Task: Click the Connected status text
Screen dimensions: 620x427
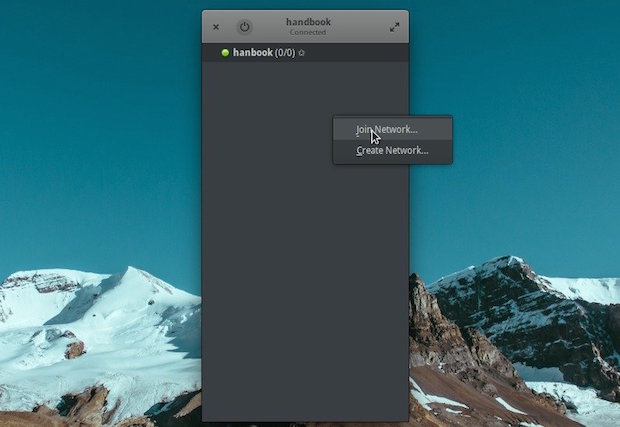Action: click(308, 32)
